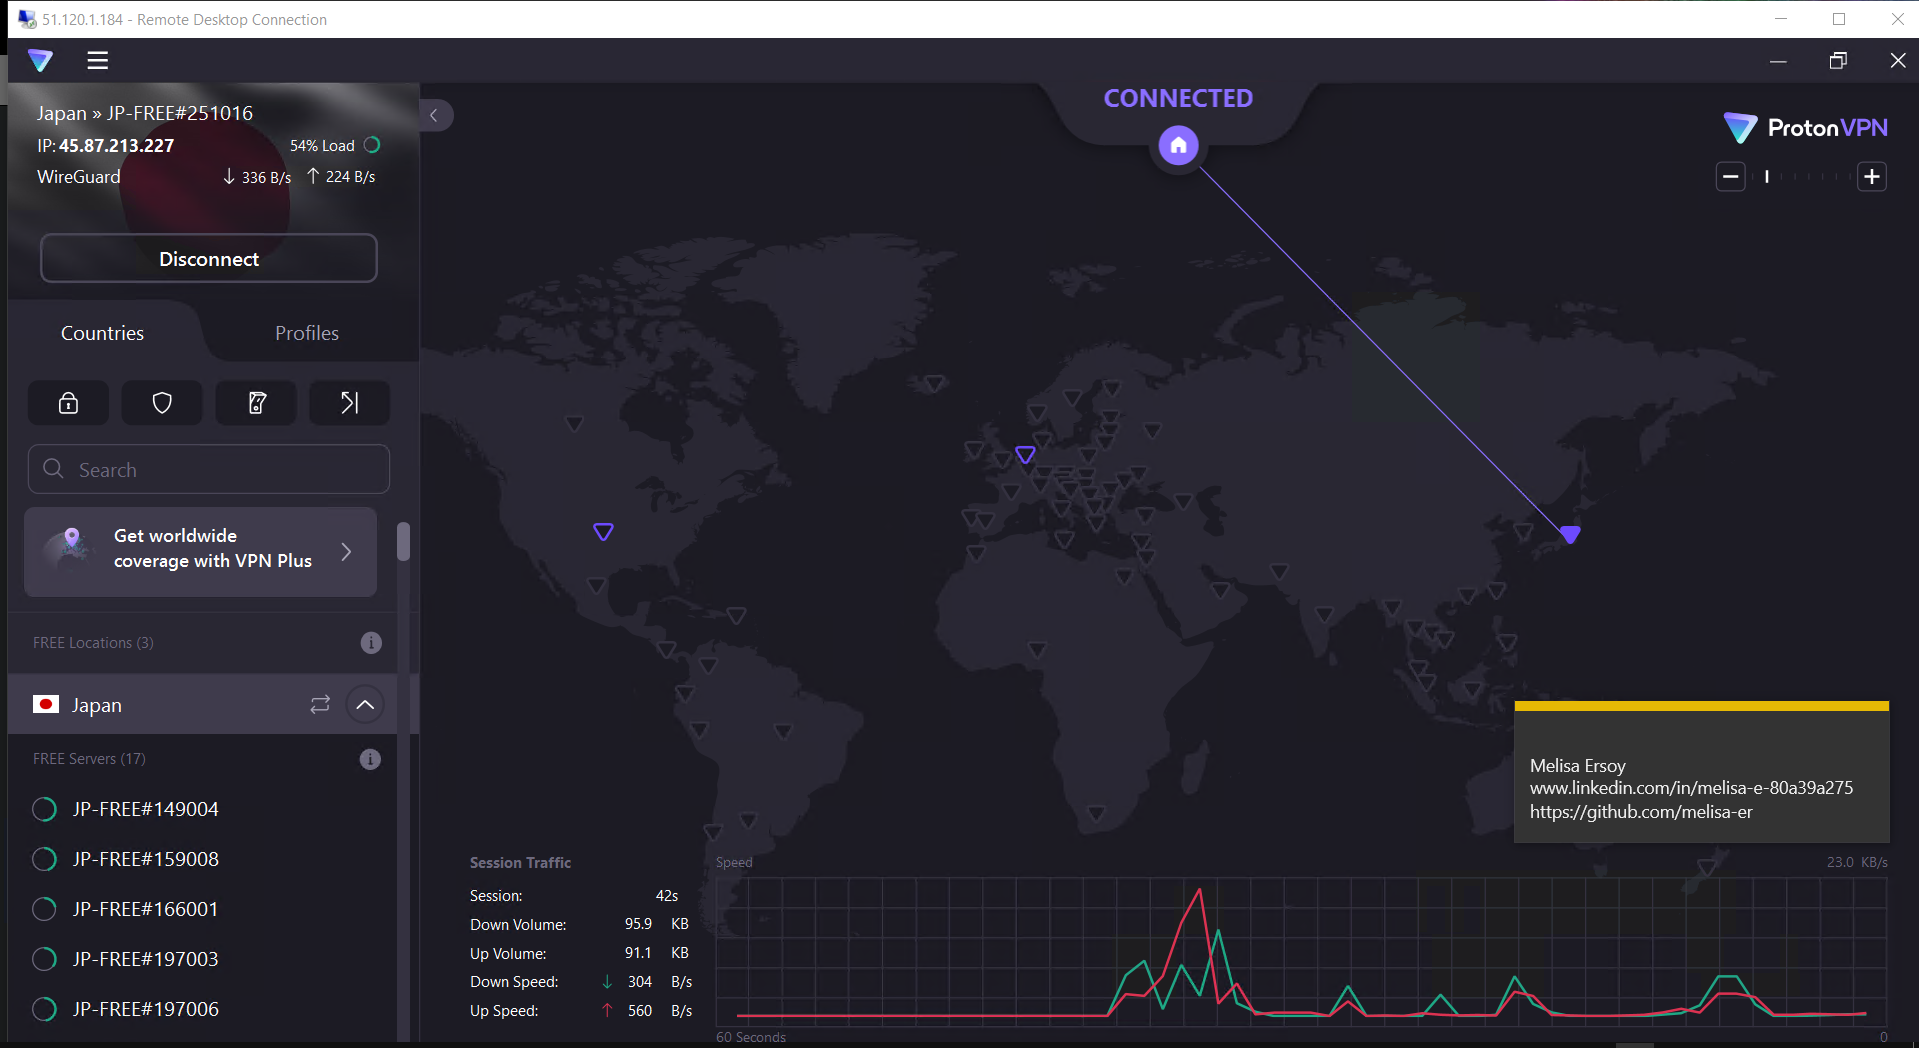Image resolution: width=1919 pixels, height=1048 pixels.
Task: Switch to the Profiles tab
Action: coord(307,333)
